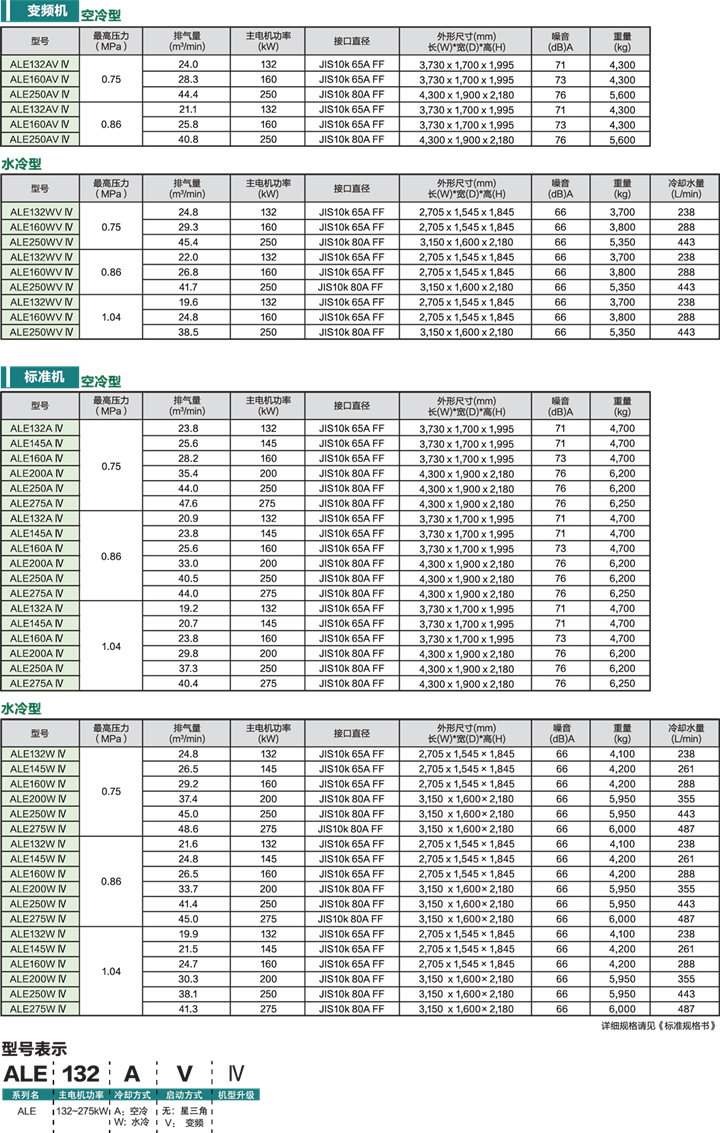Select the last ALE250AV IV row in top table

click(x=40, y=139)
